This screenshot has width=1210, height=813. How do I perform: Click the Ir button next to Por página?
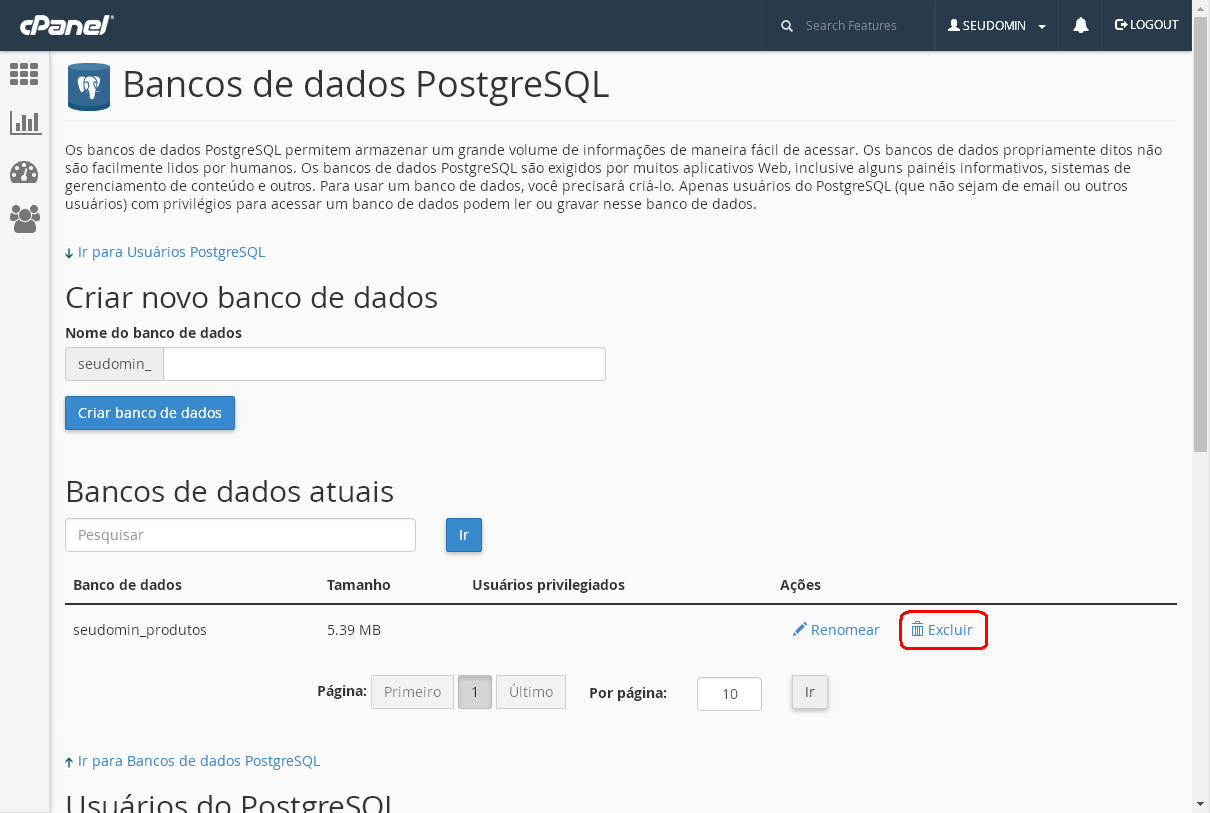pos(810,692)
